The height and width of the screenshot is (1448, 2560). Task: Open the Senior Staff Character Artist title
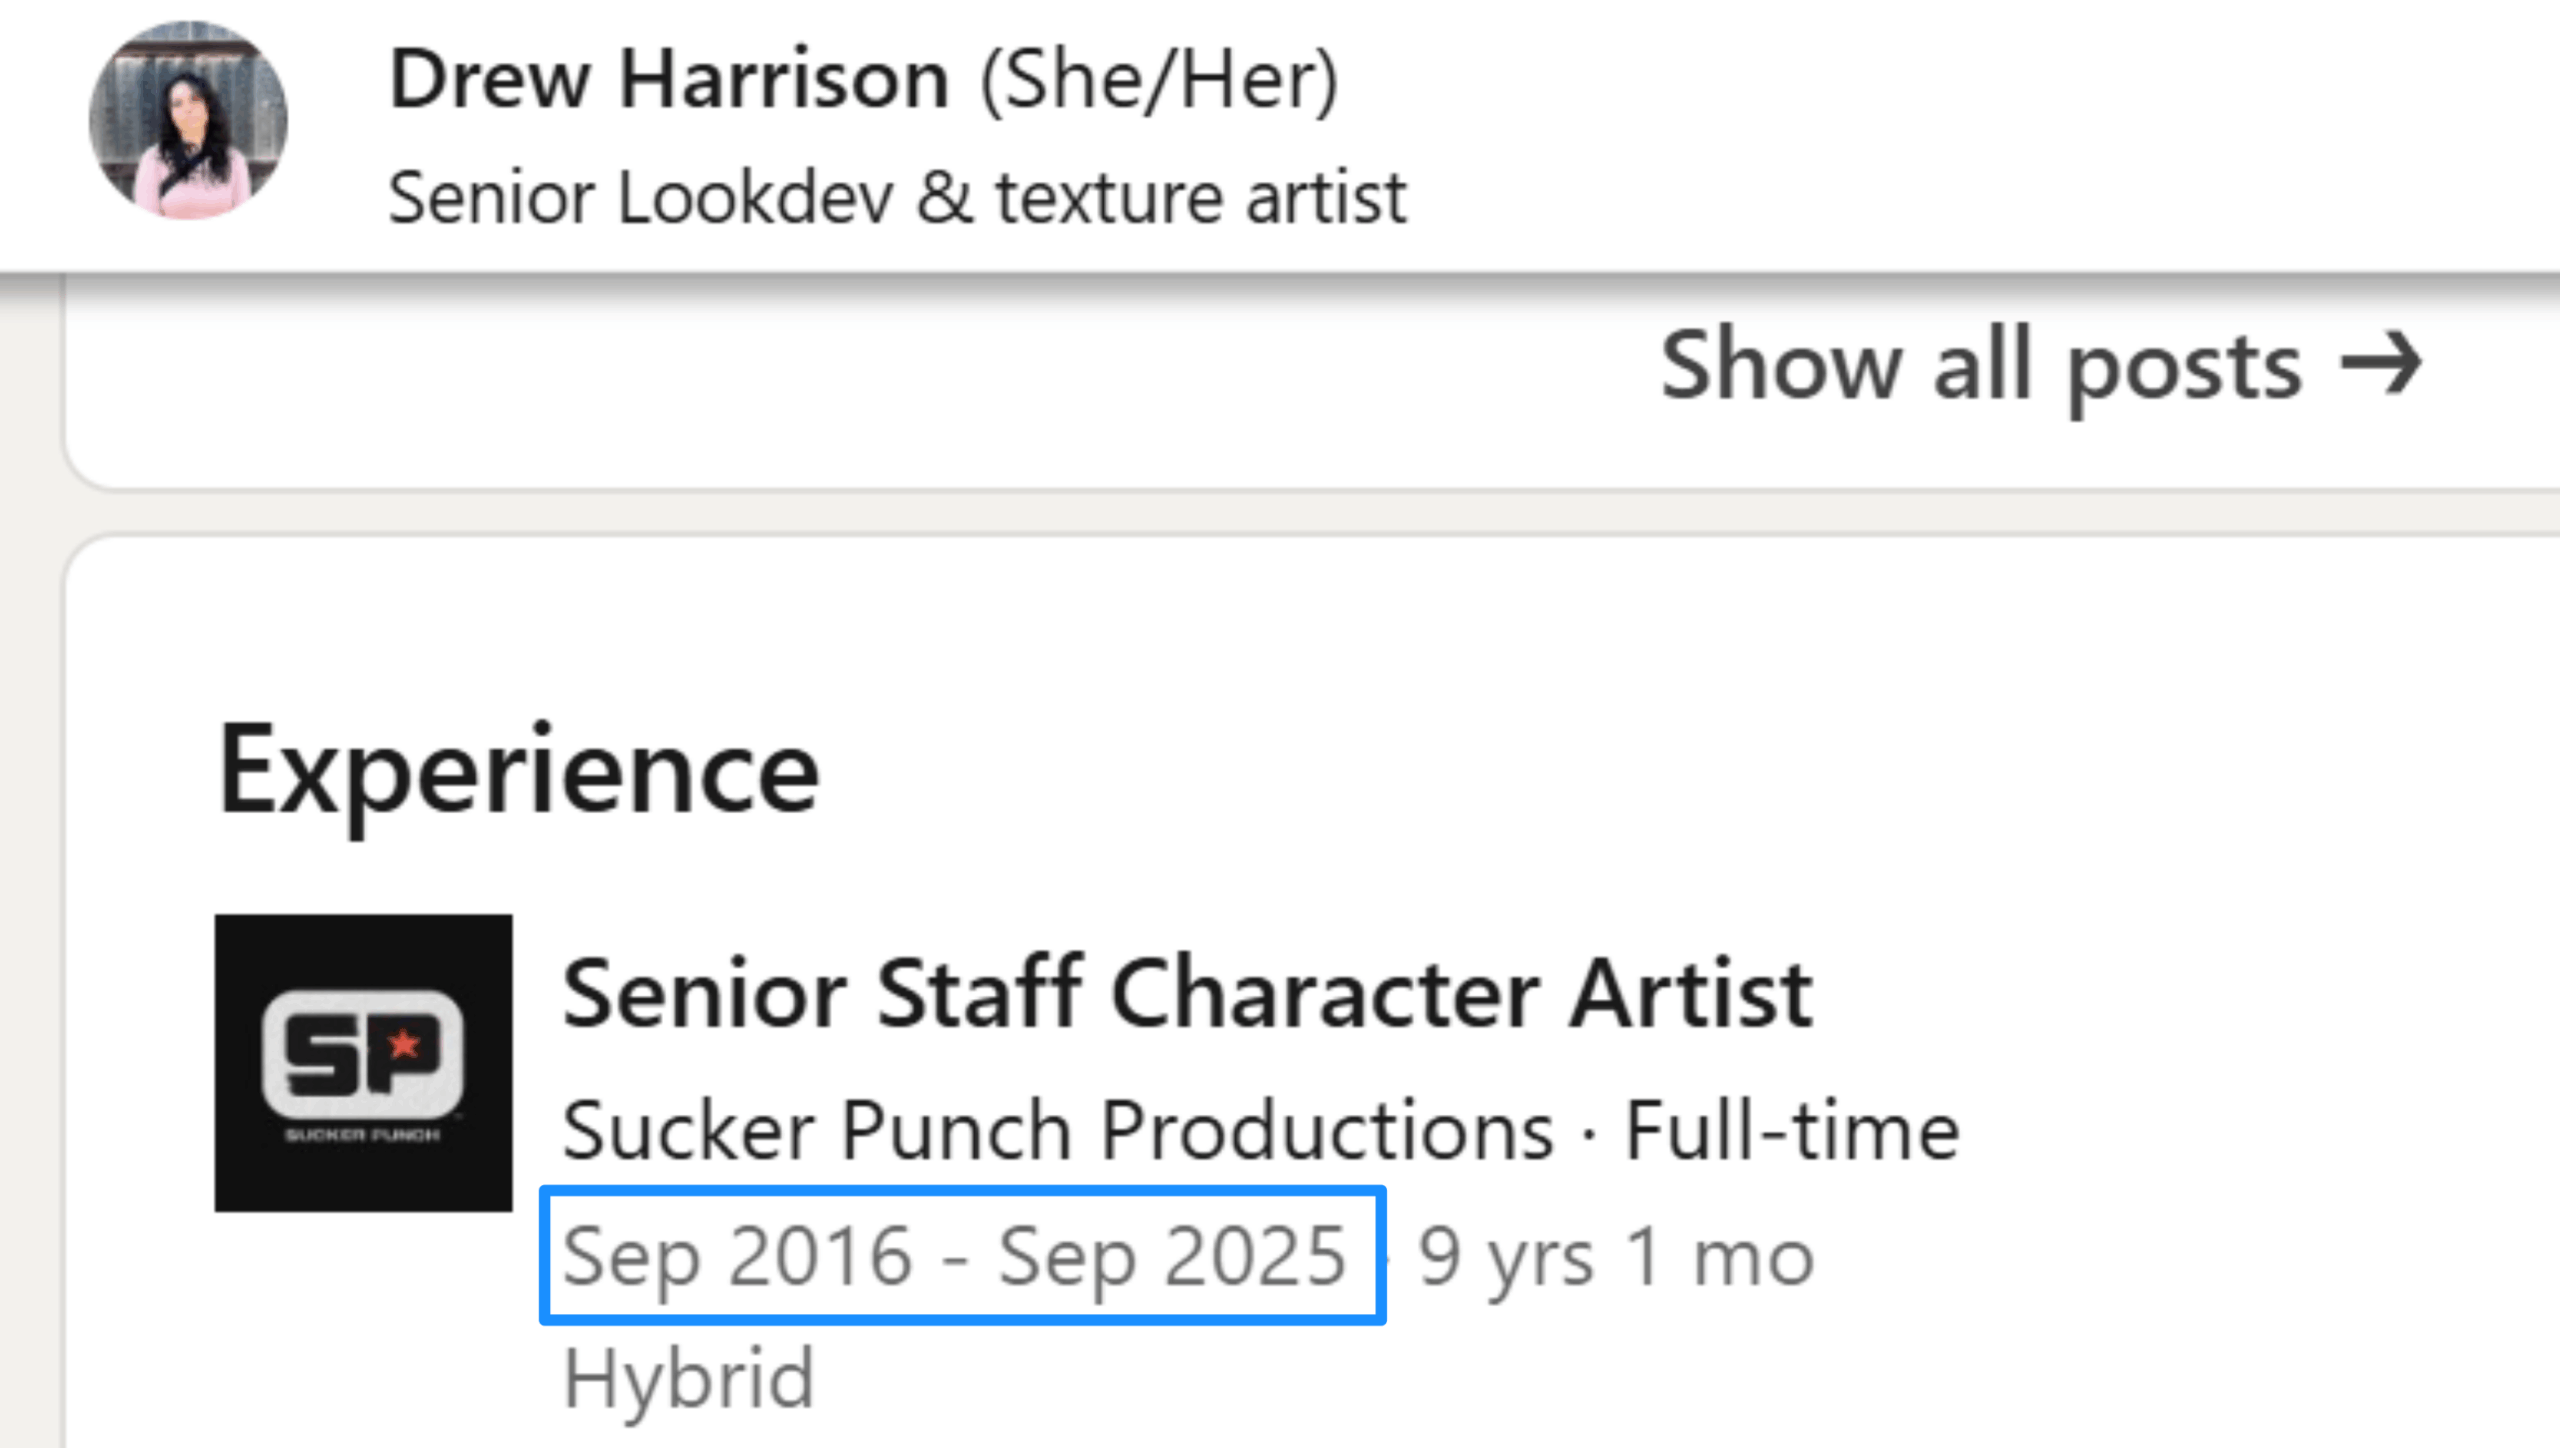(1187, 994)
